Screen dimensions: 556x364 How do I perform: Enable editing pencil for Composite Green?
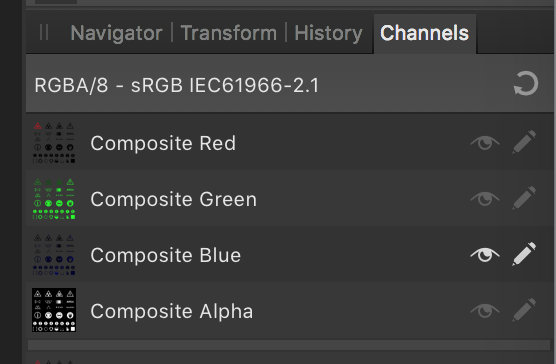(524, 198)
